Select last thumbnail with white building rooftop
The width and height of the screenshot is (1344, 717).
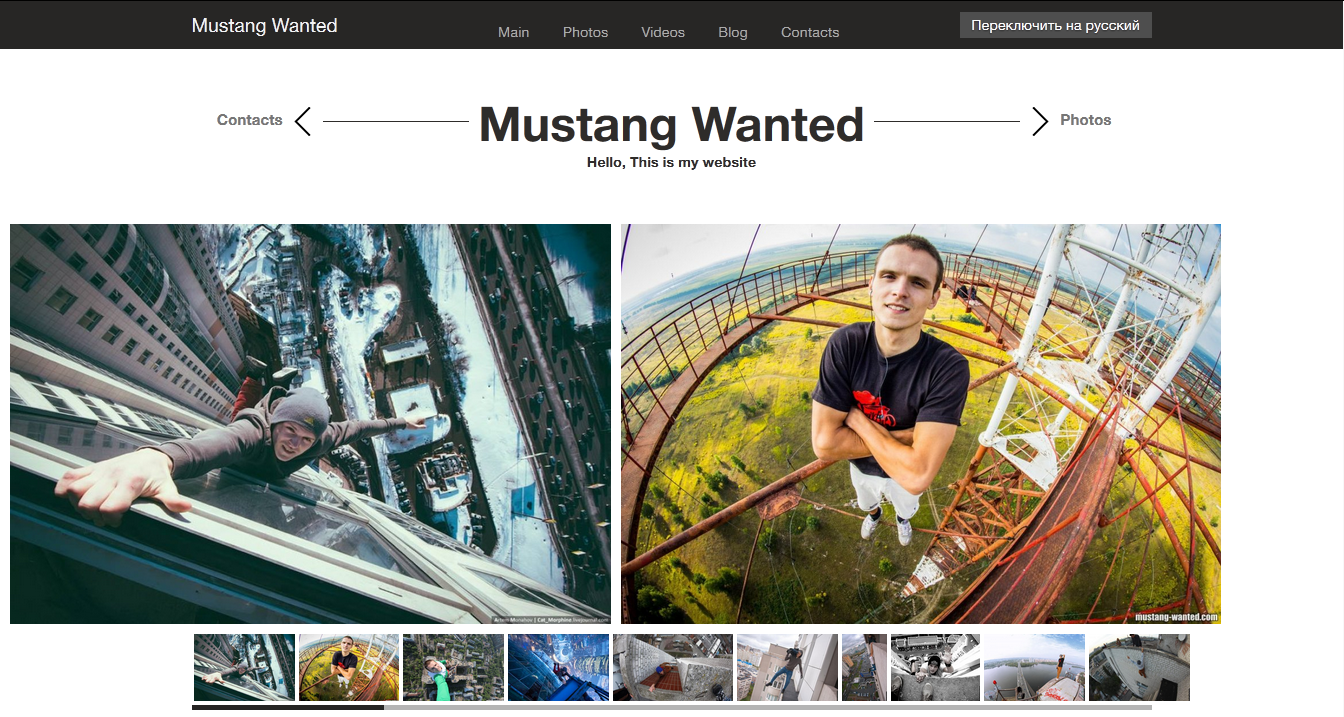tap(1139, 667)
